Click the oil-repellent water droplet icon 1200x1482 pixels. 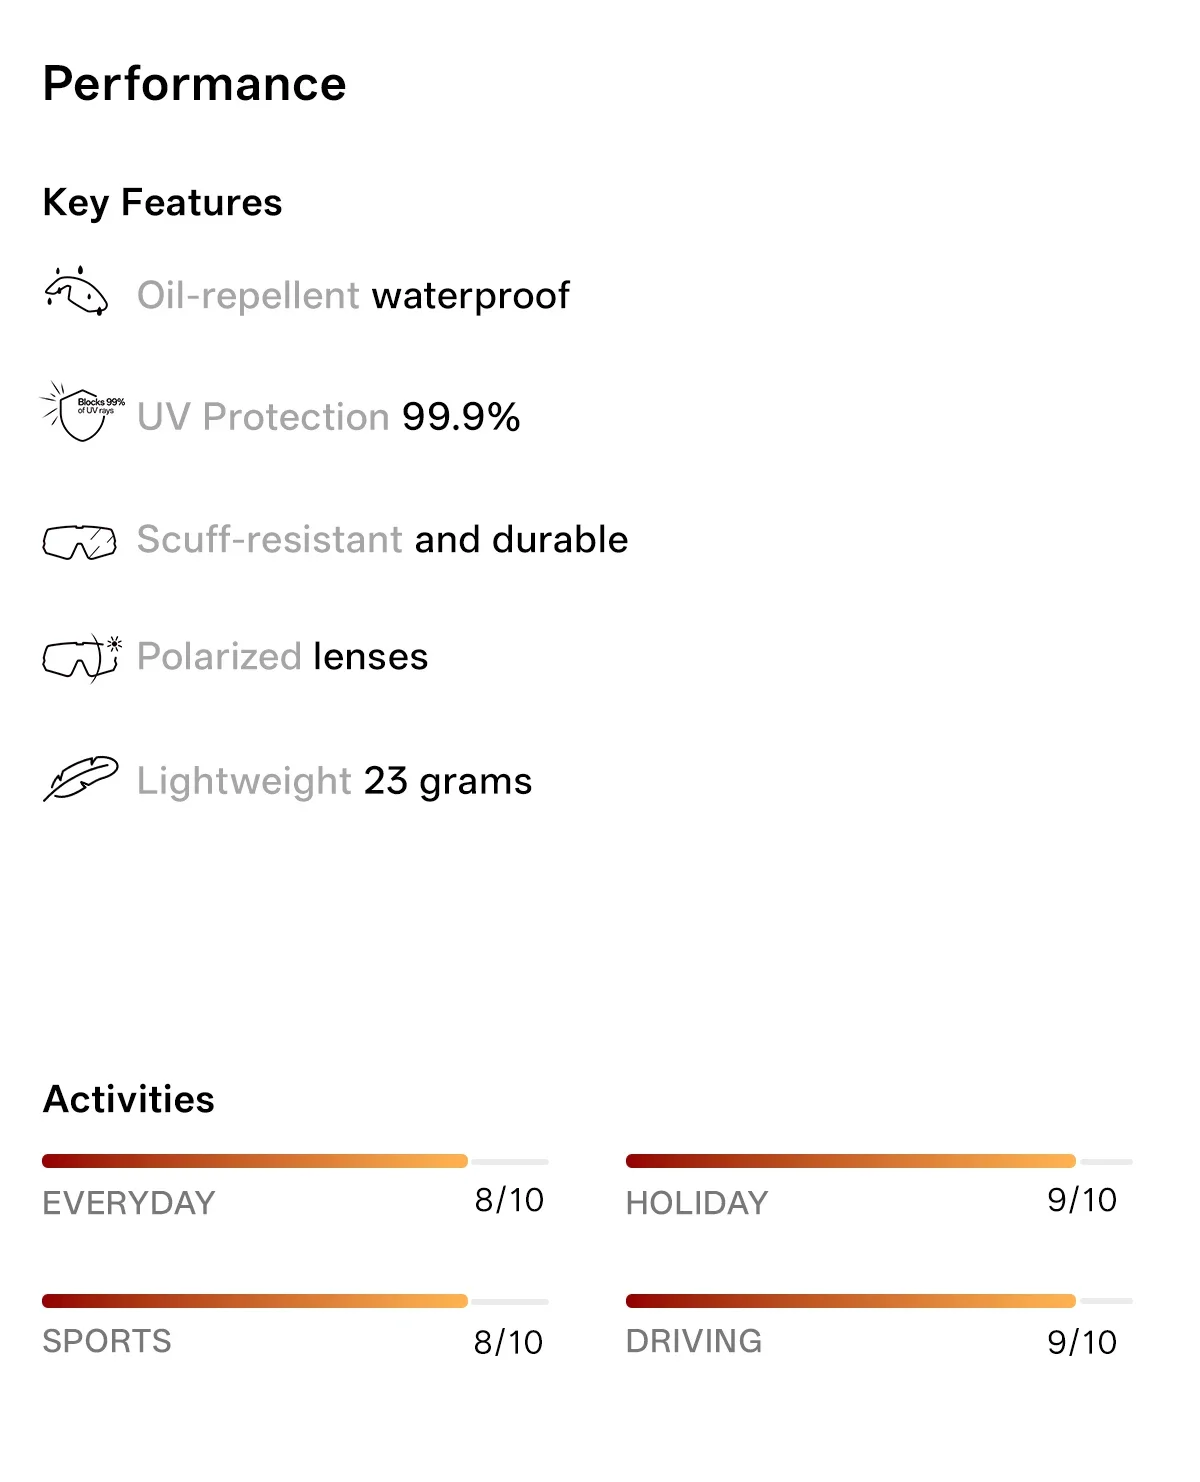(77, 291)
